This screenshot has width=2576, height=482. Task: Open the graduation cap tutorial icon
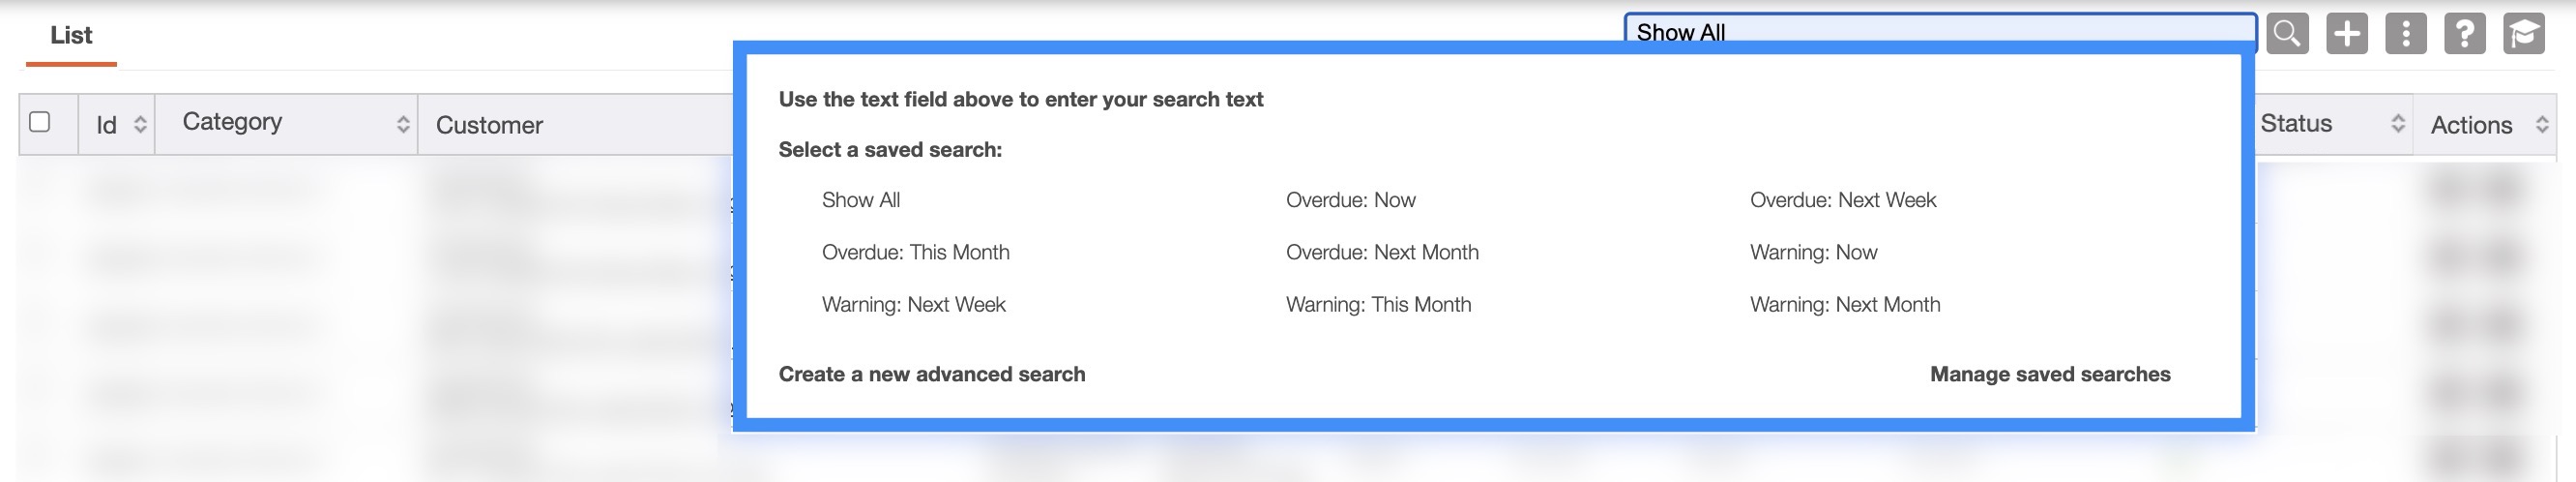click(x=2523, y=33)
